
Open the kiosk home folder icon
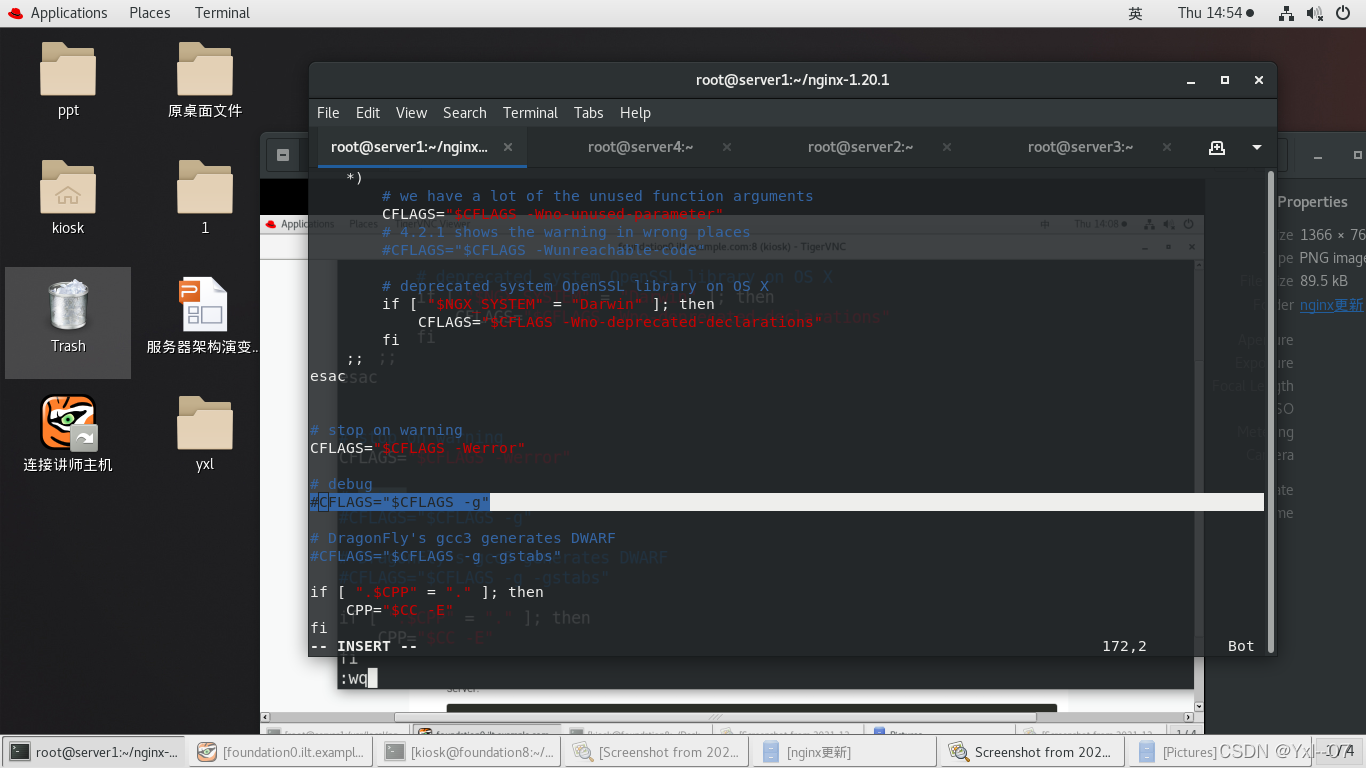click(68, 197)
